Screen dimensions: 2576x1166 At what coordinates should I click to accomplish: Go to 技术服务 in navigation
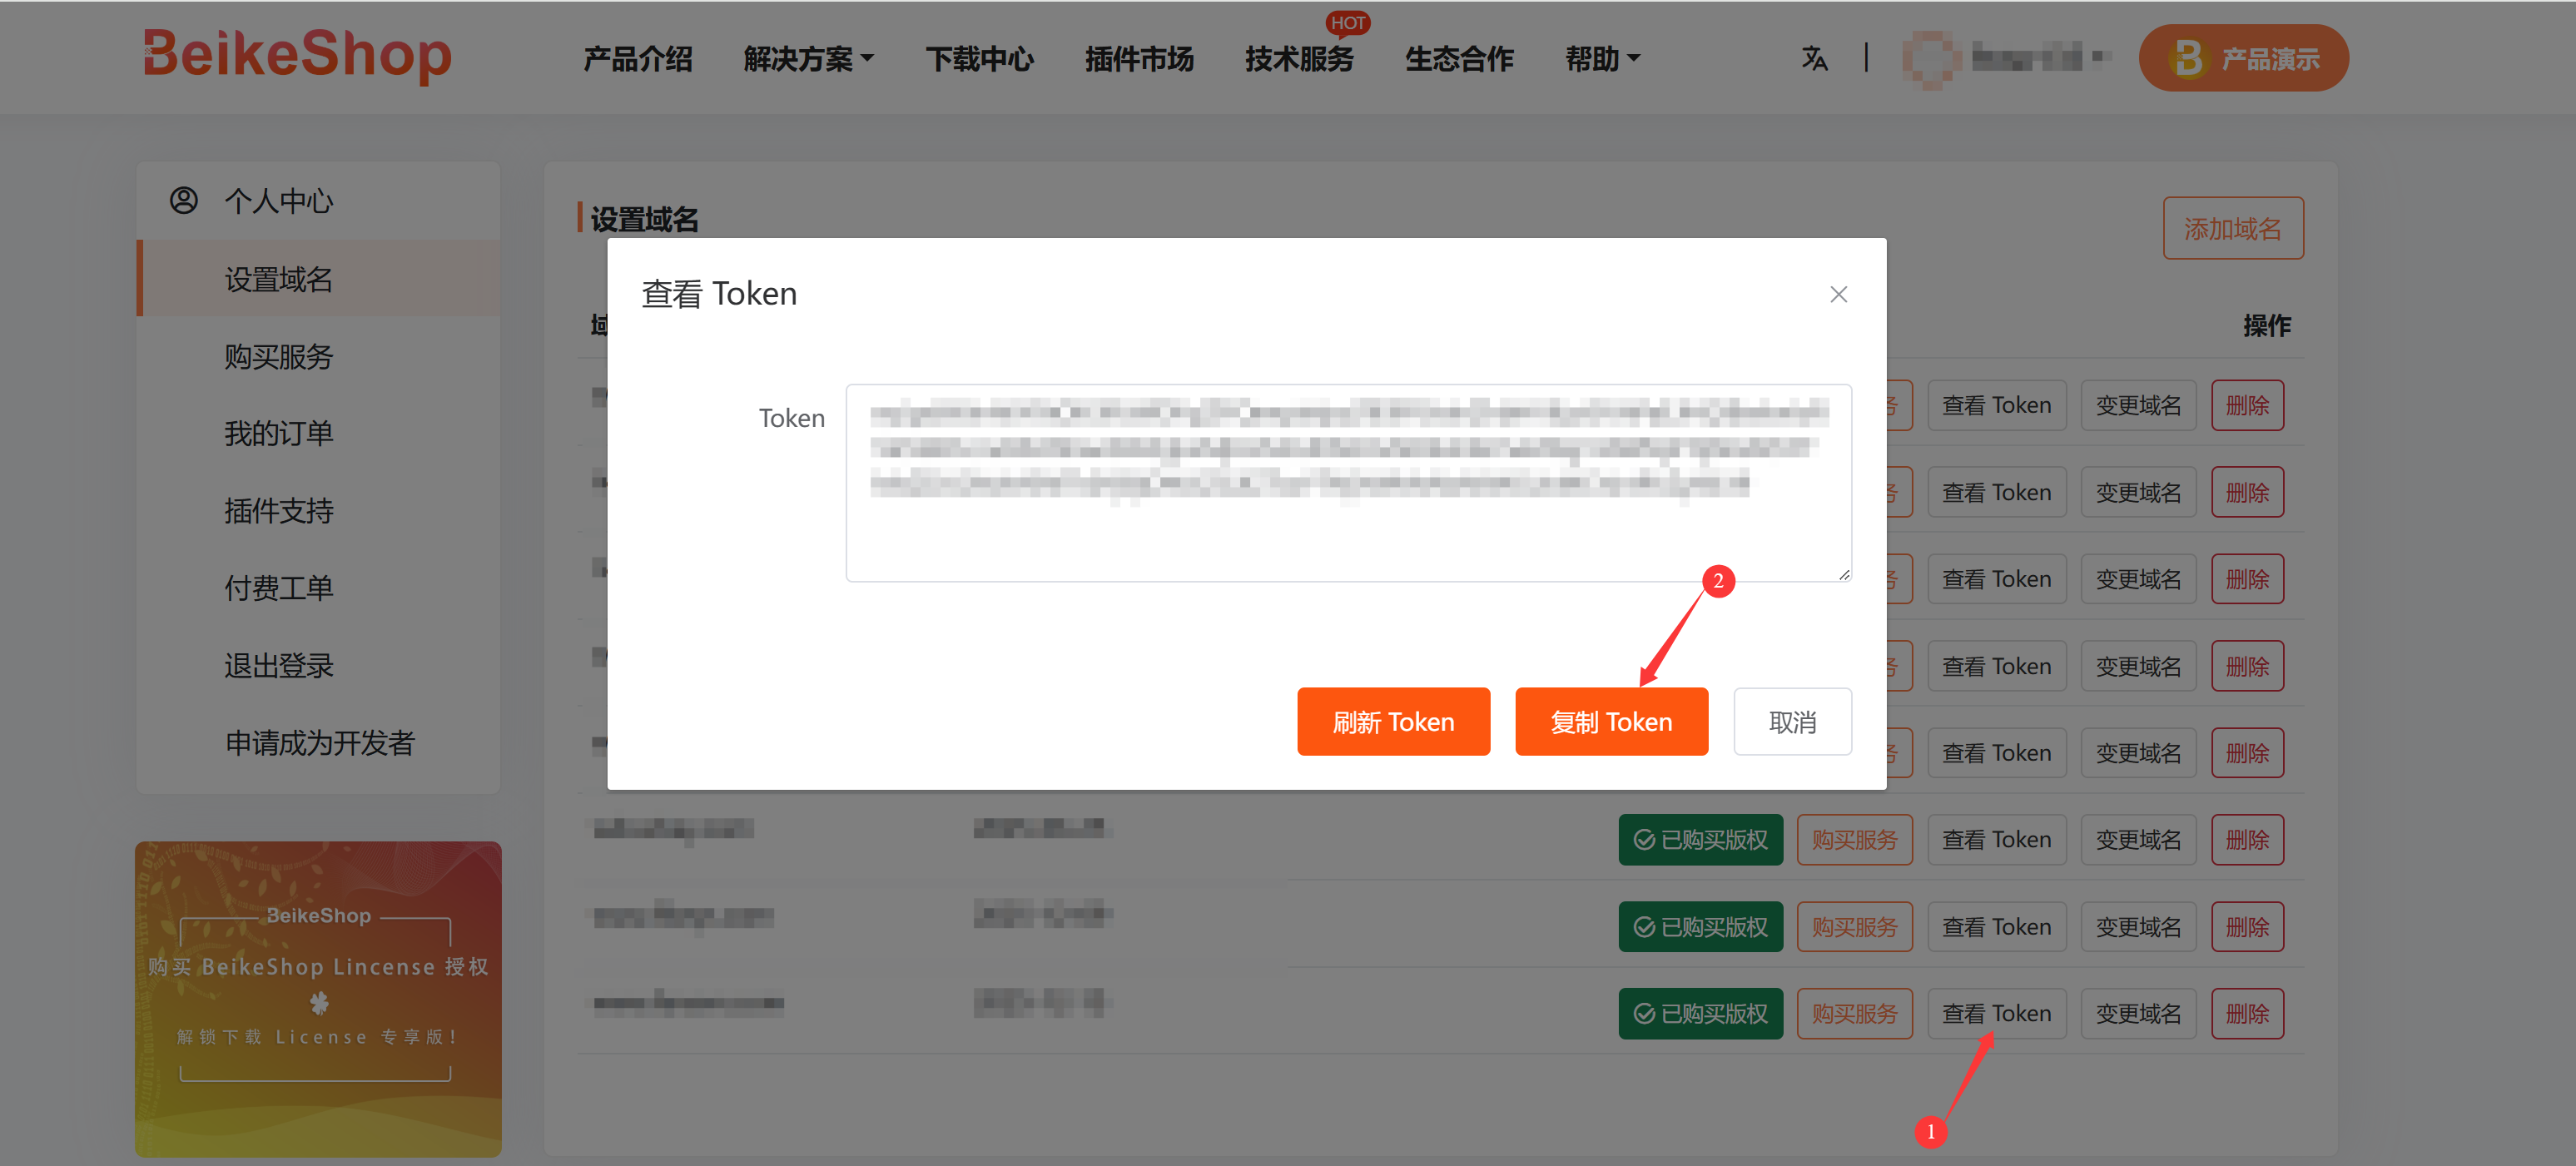pyautogui.click(x=1299, y=59)
